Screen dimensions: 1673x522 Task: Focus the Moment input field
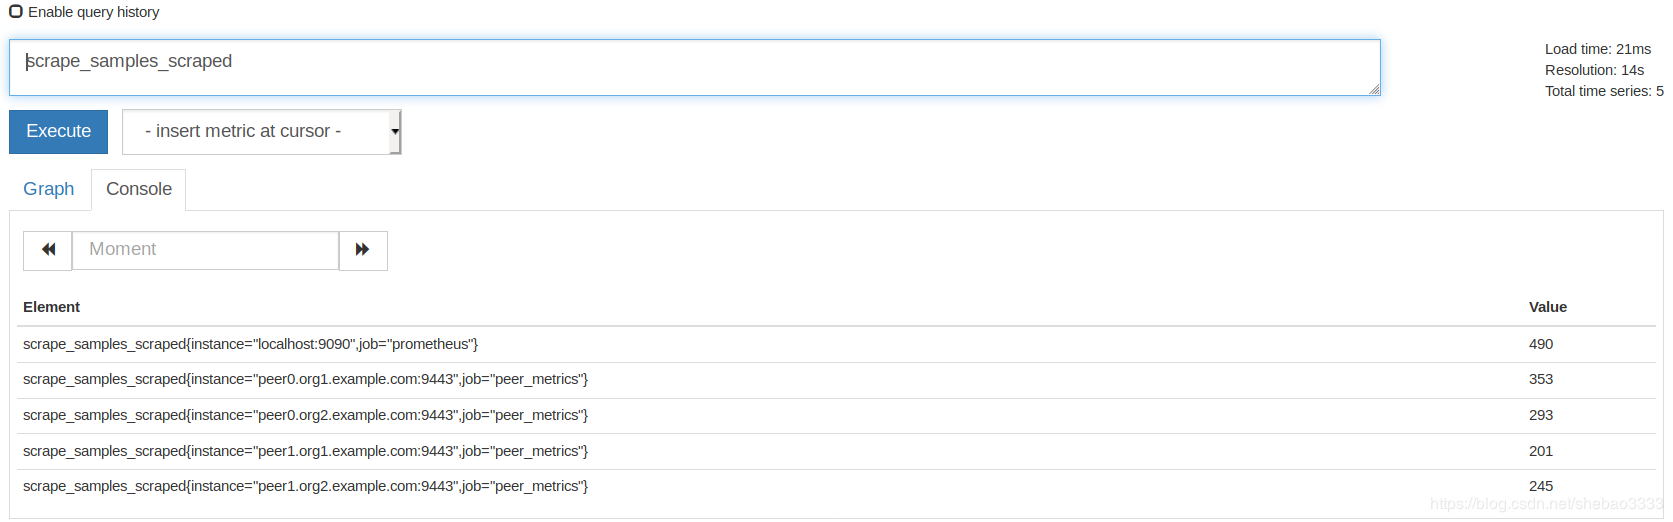pyautogui.click(x=205, y=250)
